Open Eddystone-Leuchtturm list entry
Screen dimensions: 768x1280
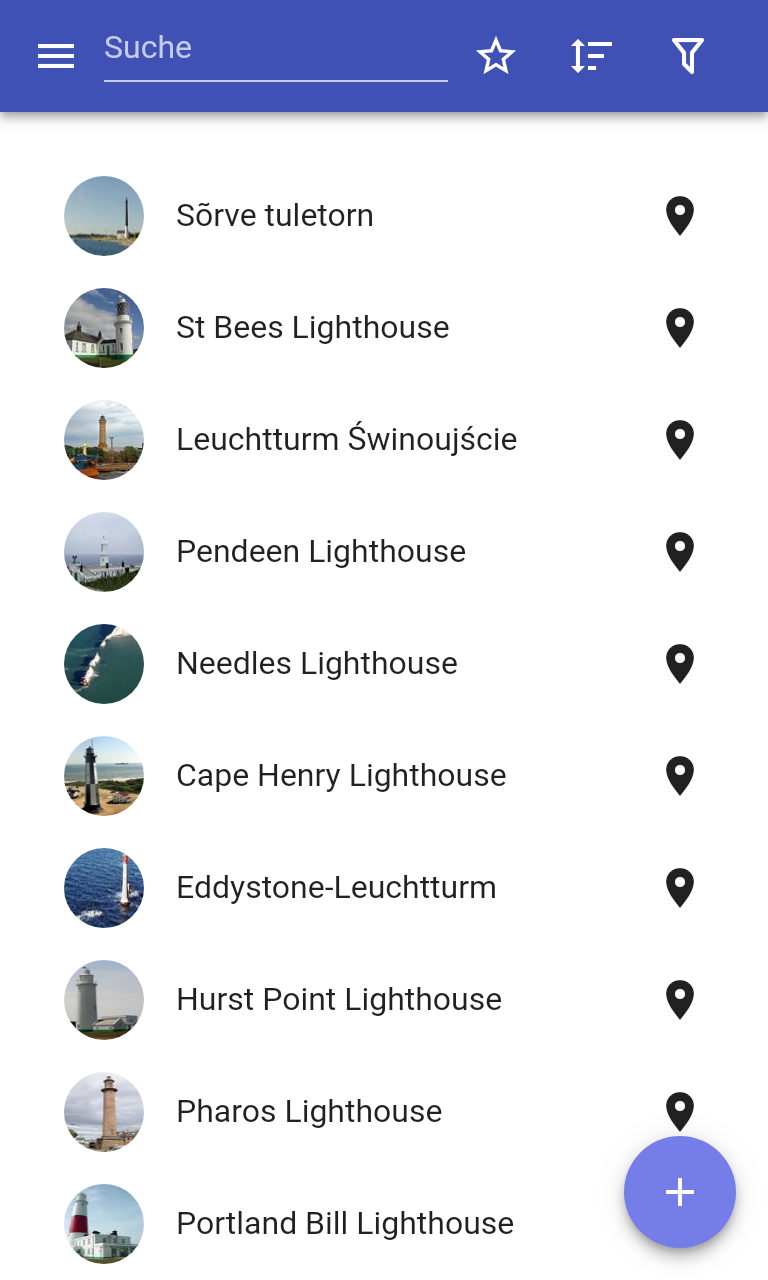click(384, 888)
